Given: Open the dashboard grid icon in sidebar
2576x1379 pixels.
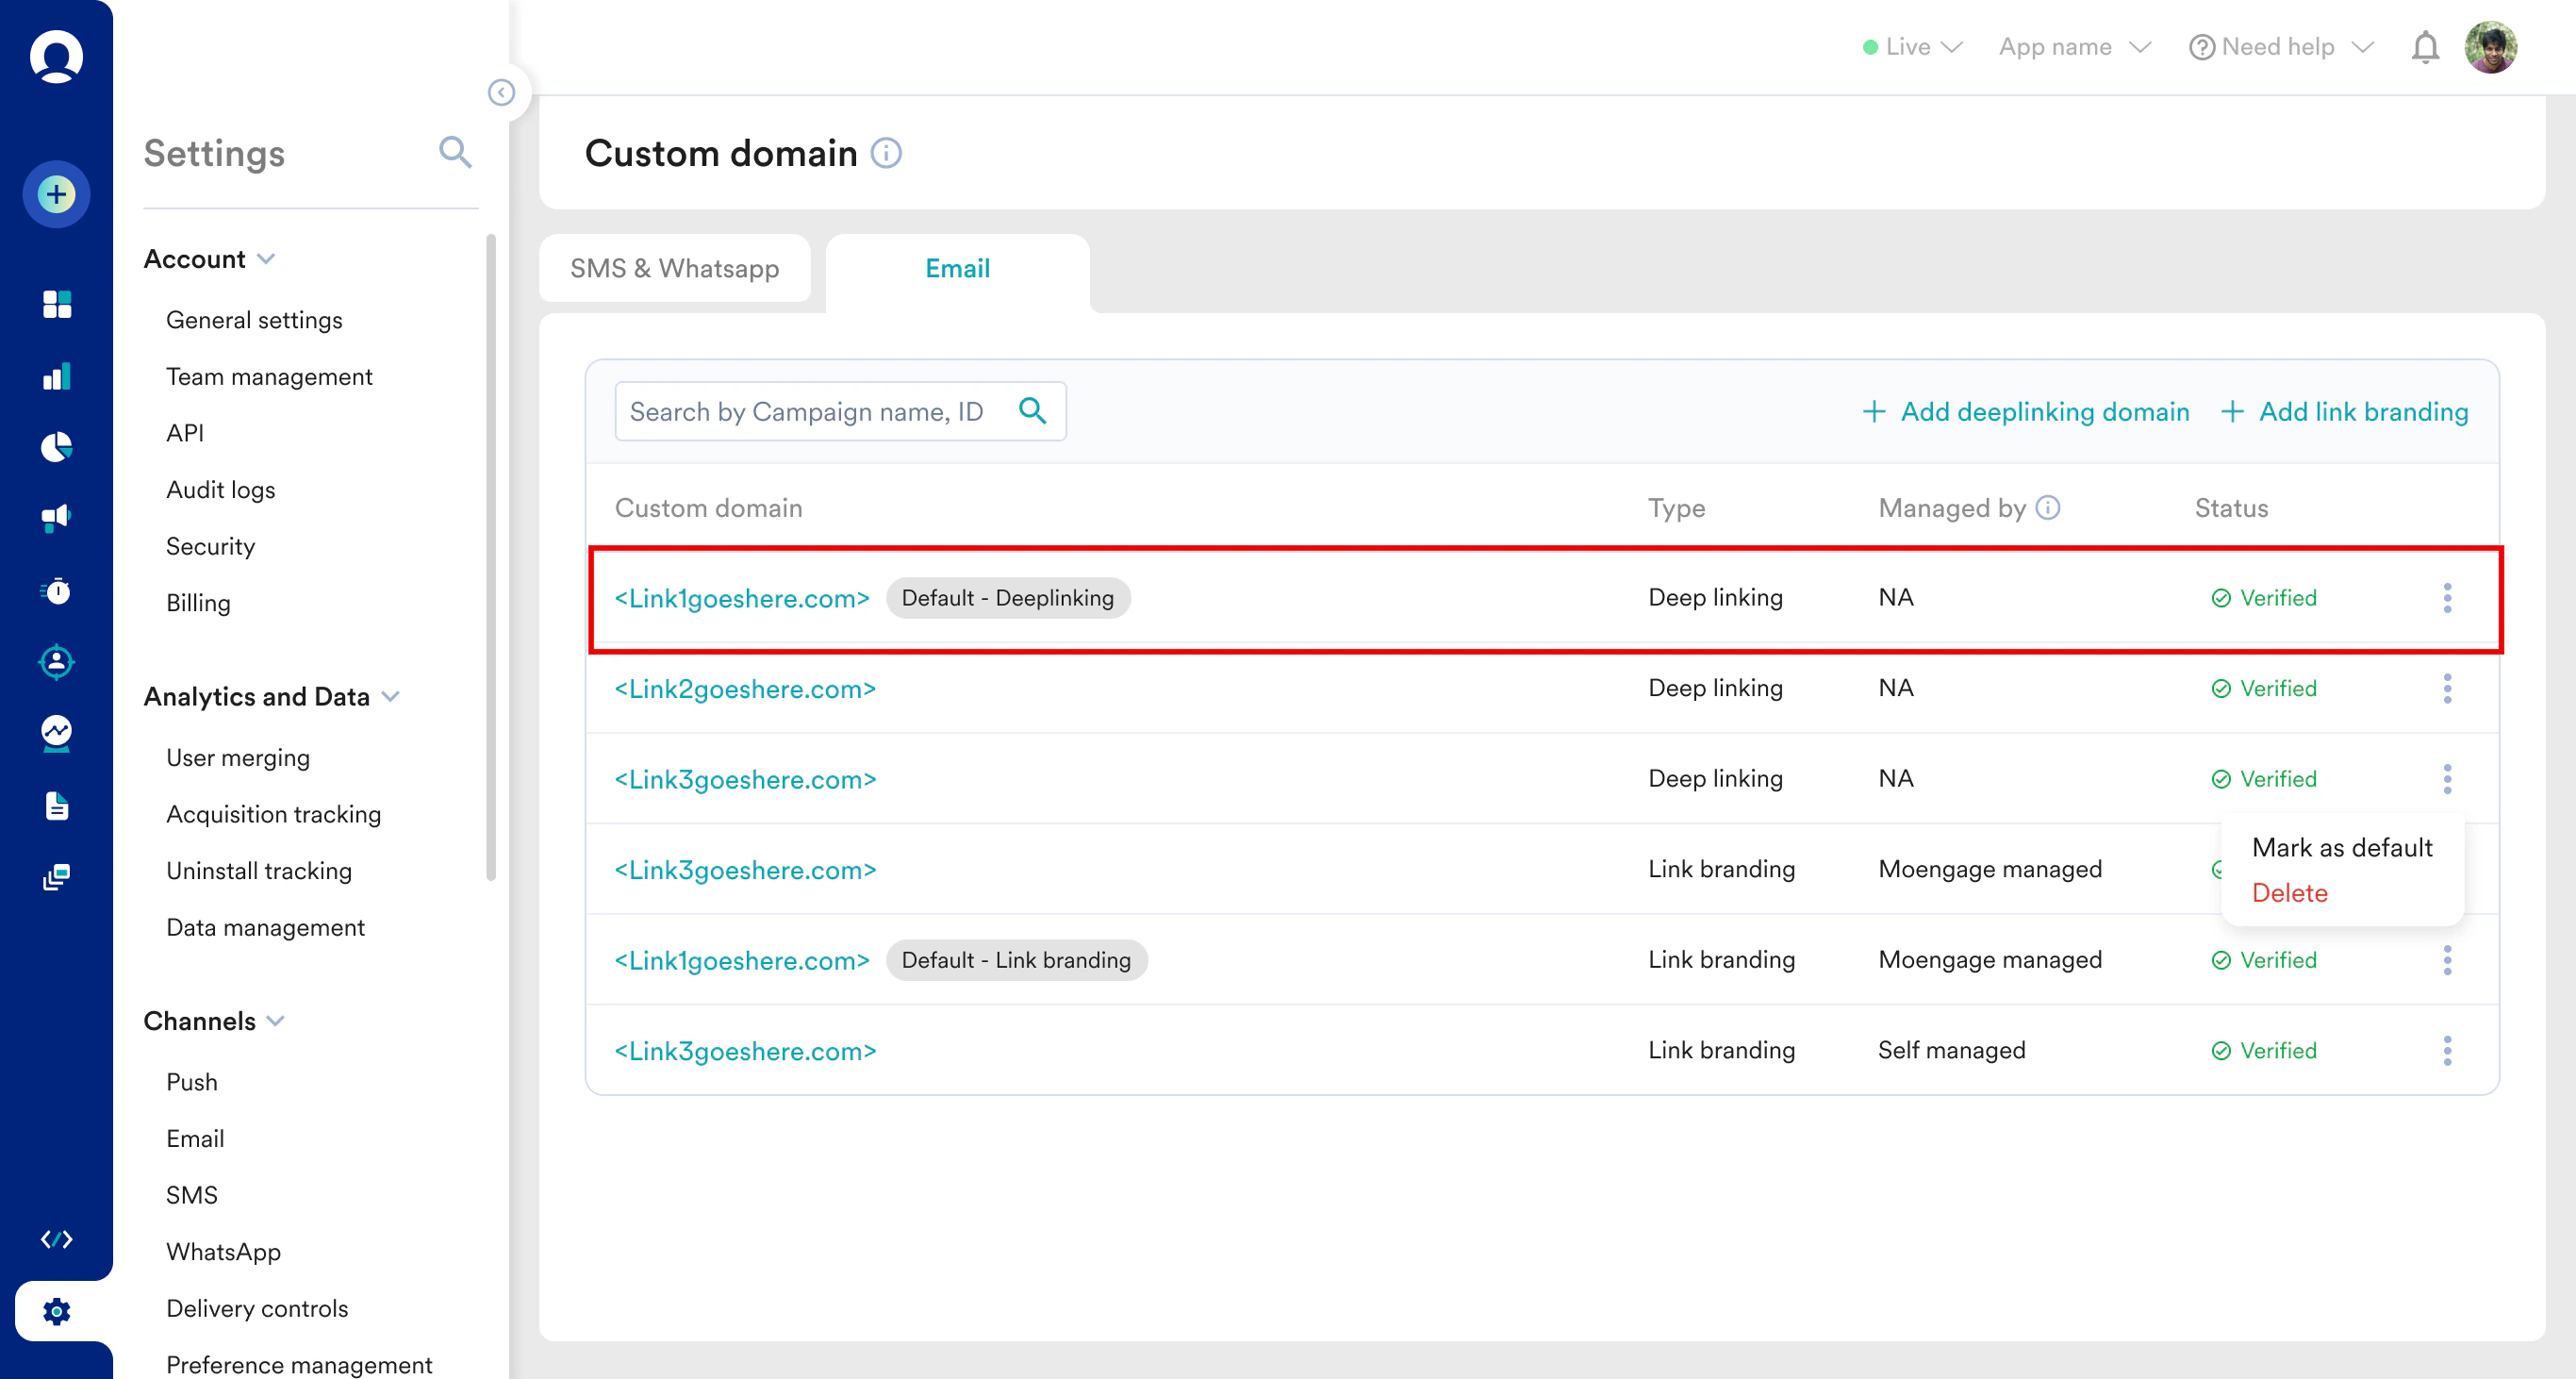Looking at the screenshot, I should (x=57, y=304).
